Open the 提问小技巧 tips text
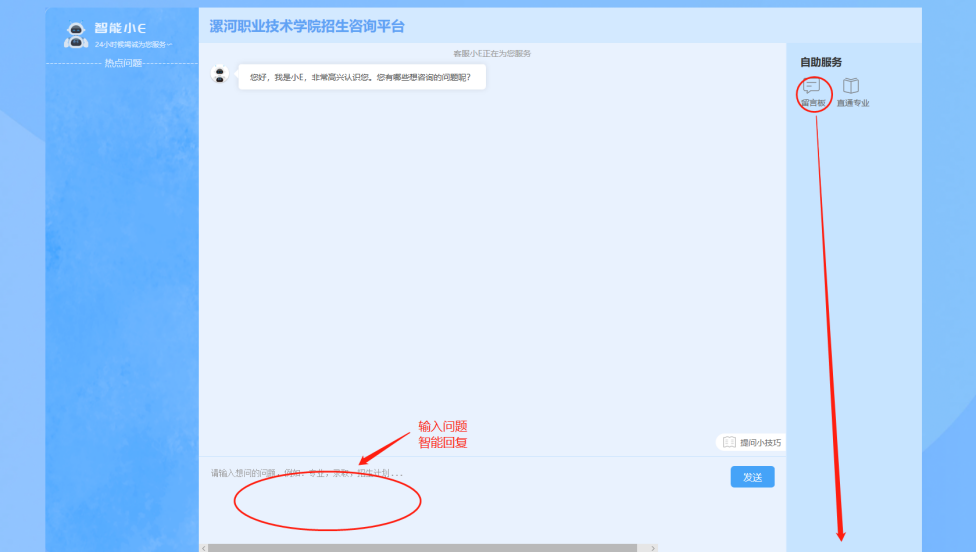Screen dimensions: 976x552 [760, 442]
